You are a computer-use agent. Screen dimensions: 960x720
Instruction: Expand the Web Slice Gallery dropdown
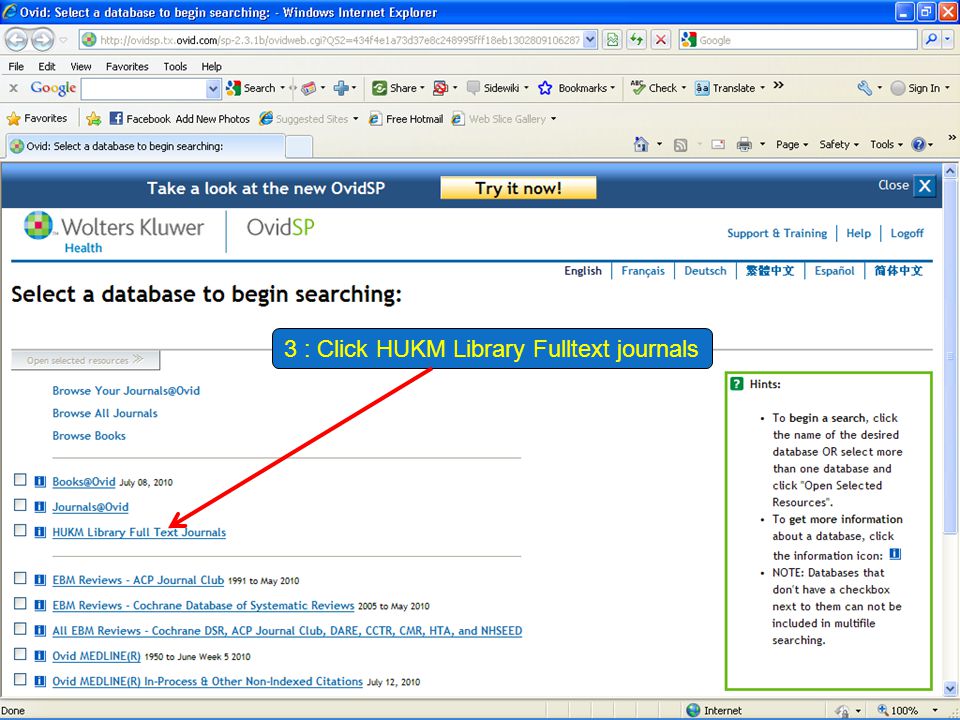click(553, 119)
